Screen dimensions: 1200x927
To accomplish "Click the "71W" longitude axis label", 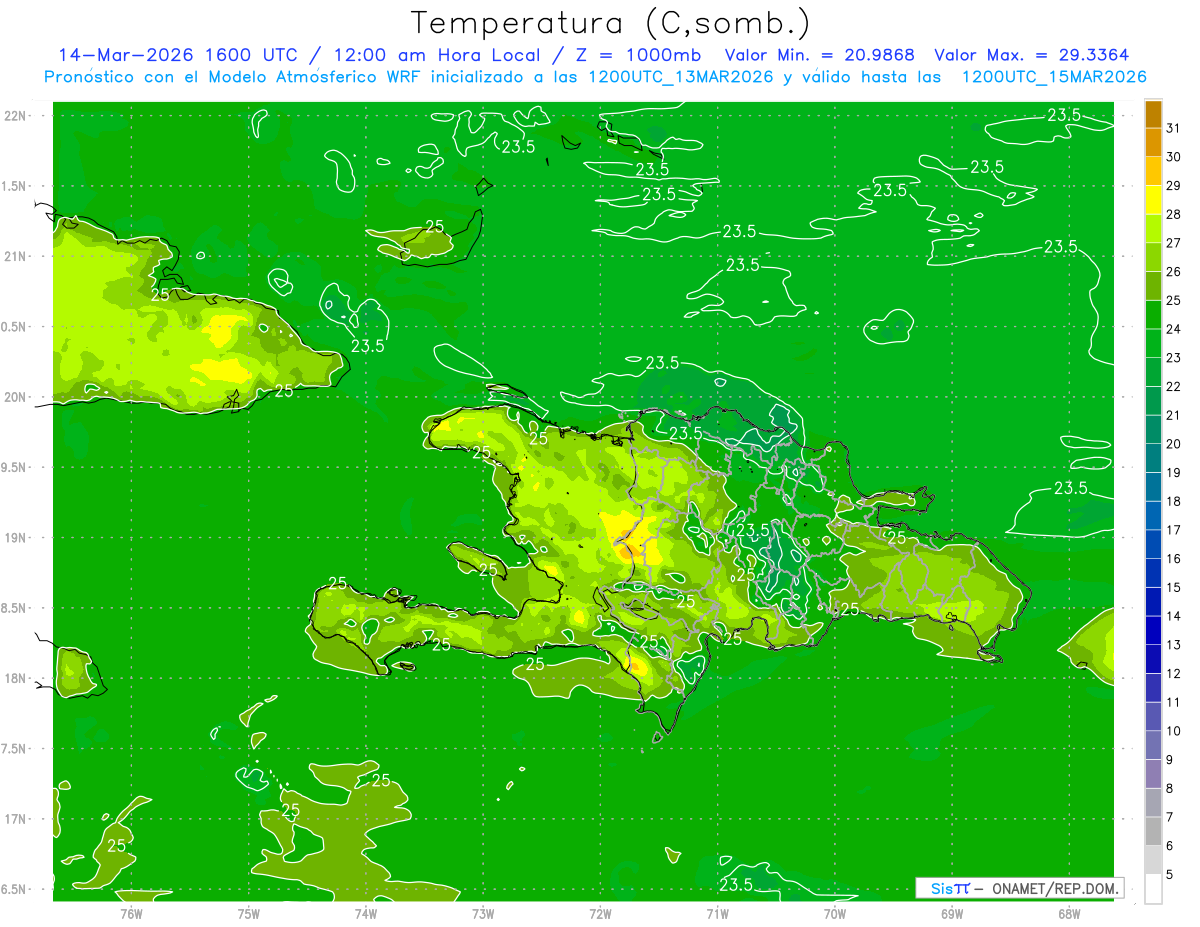I will pos(717,914).
